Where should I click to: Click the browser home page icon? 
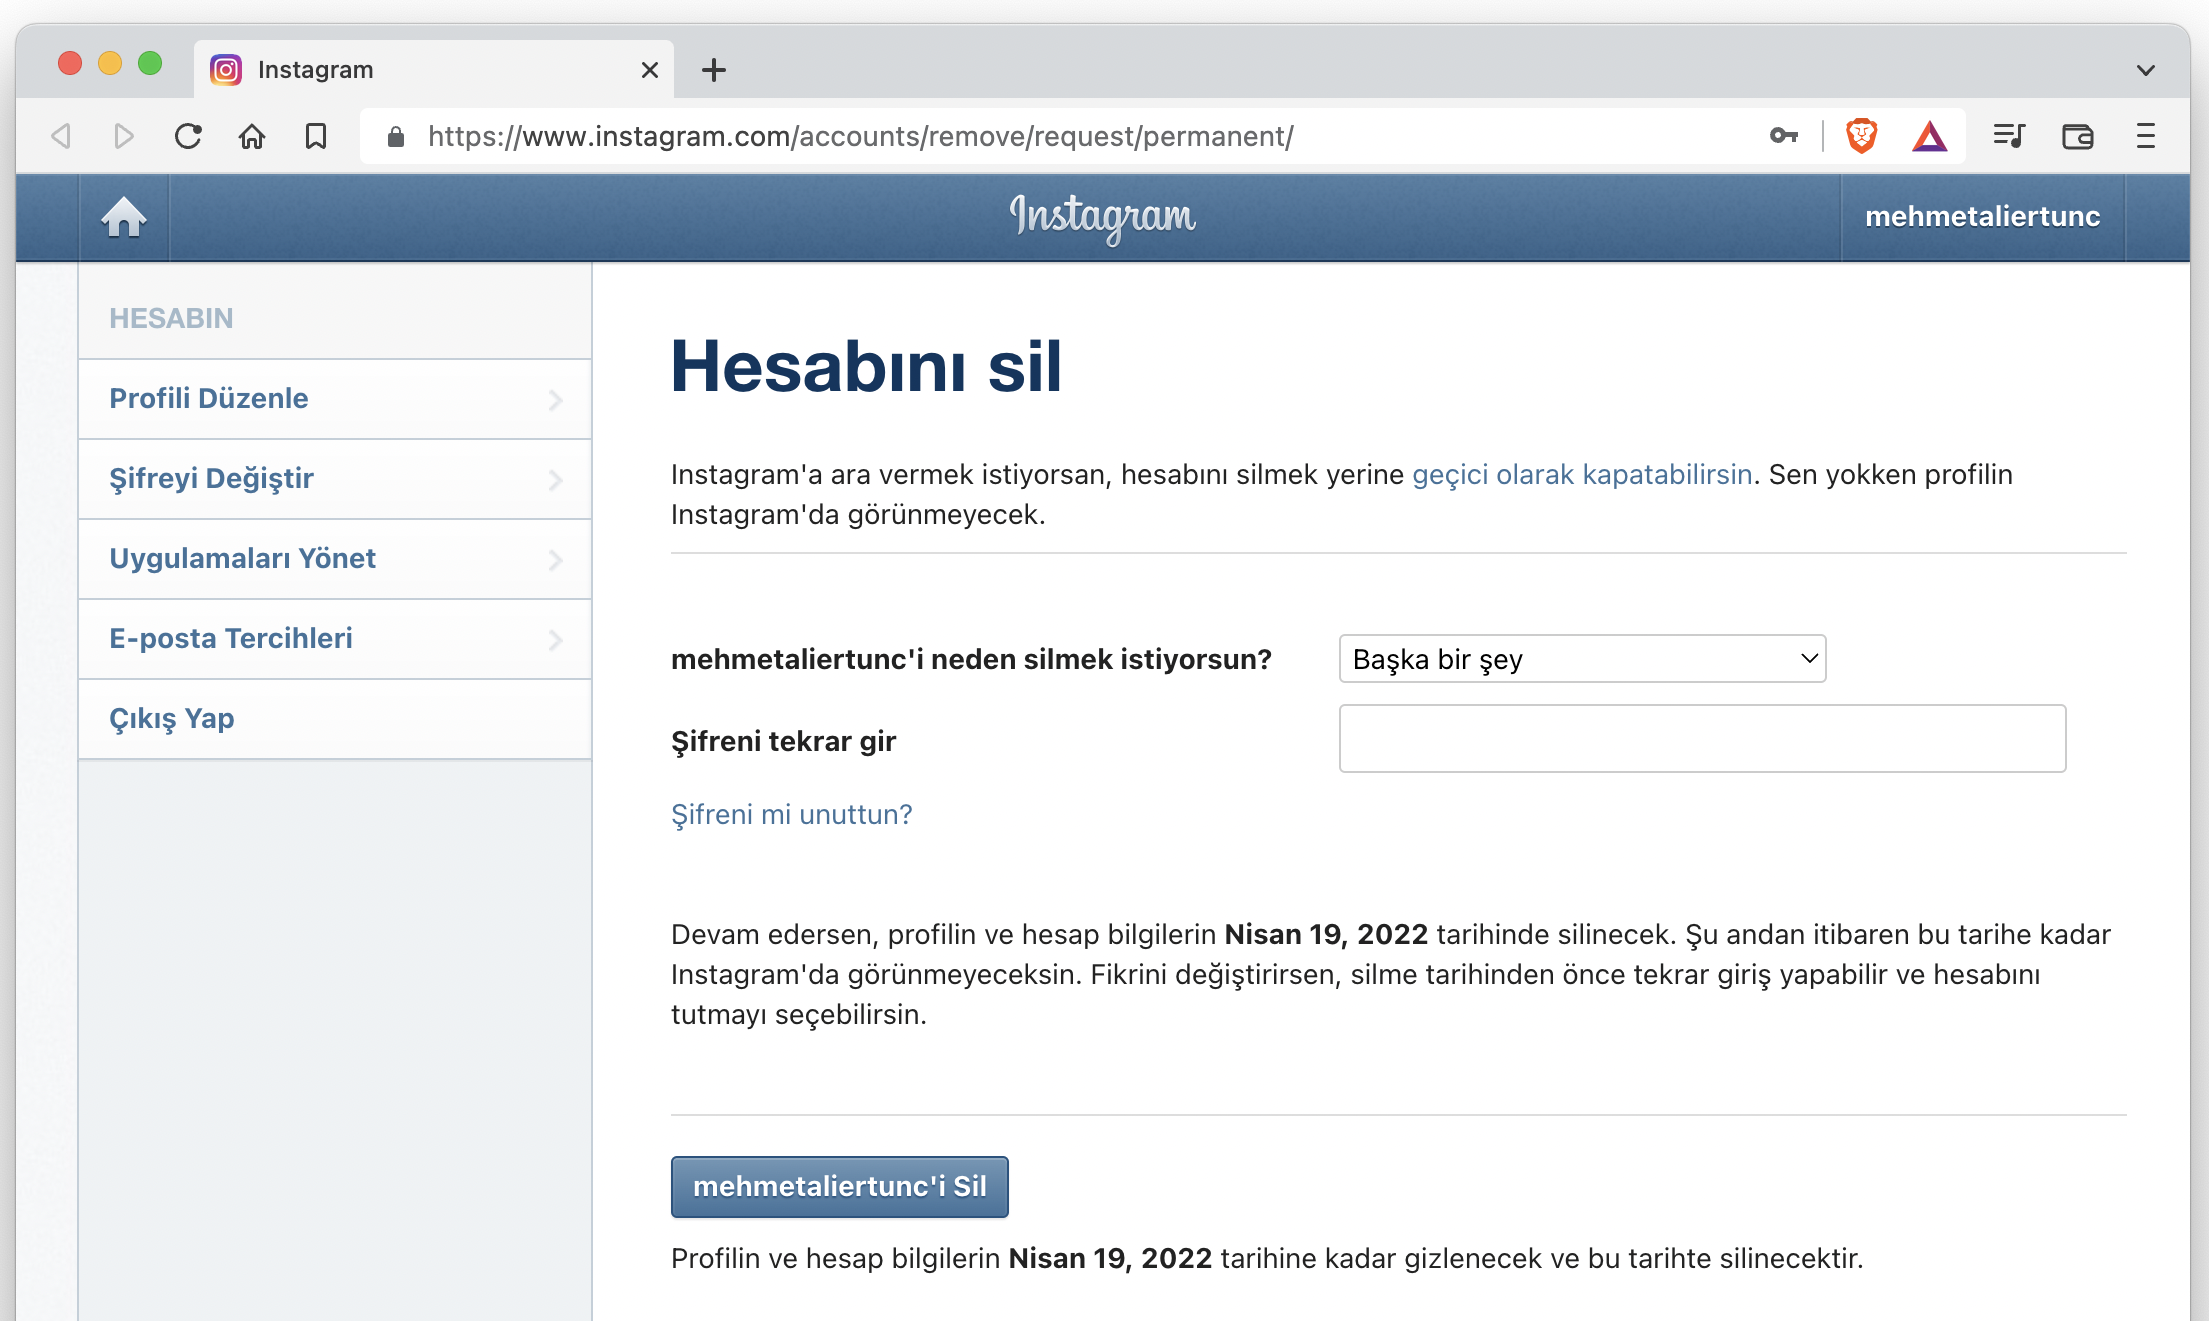(252, 136)
